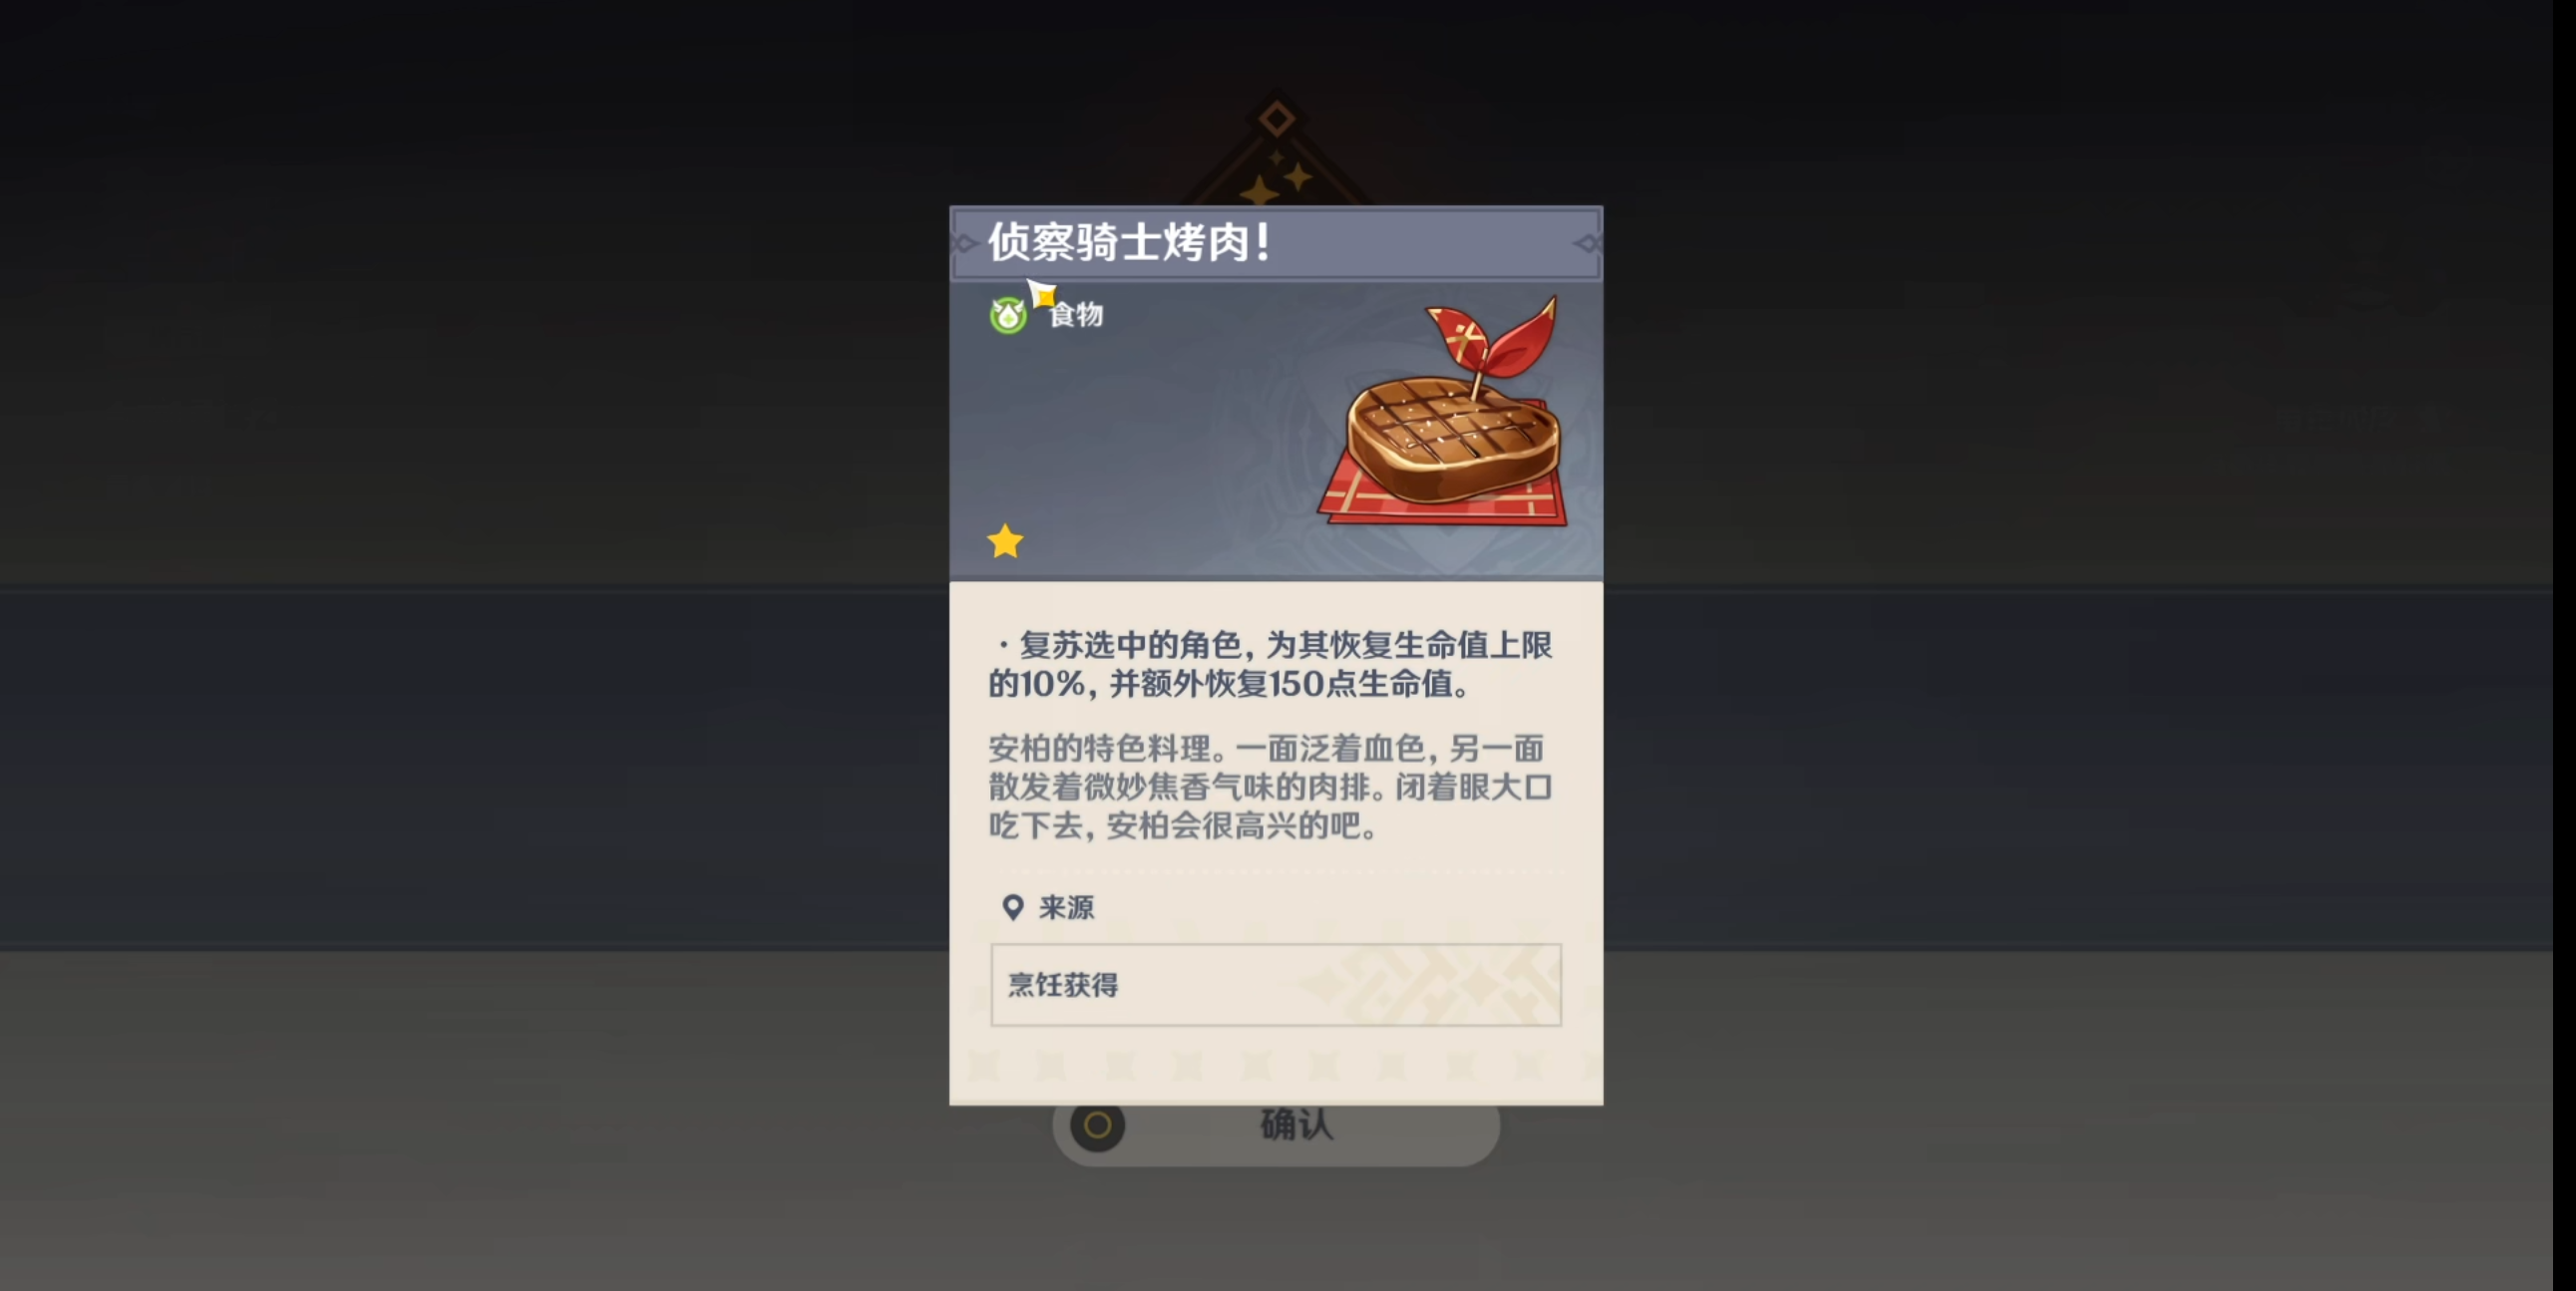Click the 安柏 specialty dish flavor text

(x=1270, y=787)
